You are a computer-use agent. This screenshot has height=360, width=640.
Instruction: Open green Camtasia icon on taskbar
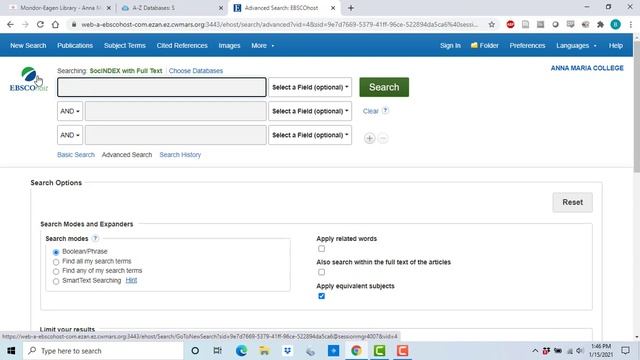379,351
